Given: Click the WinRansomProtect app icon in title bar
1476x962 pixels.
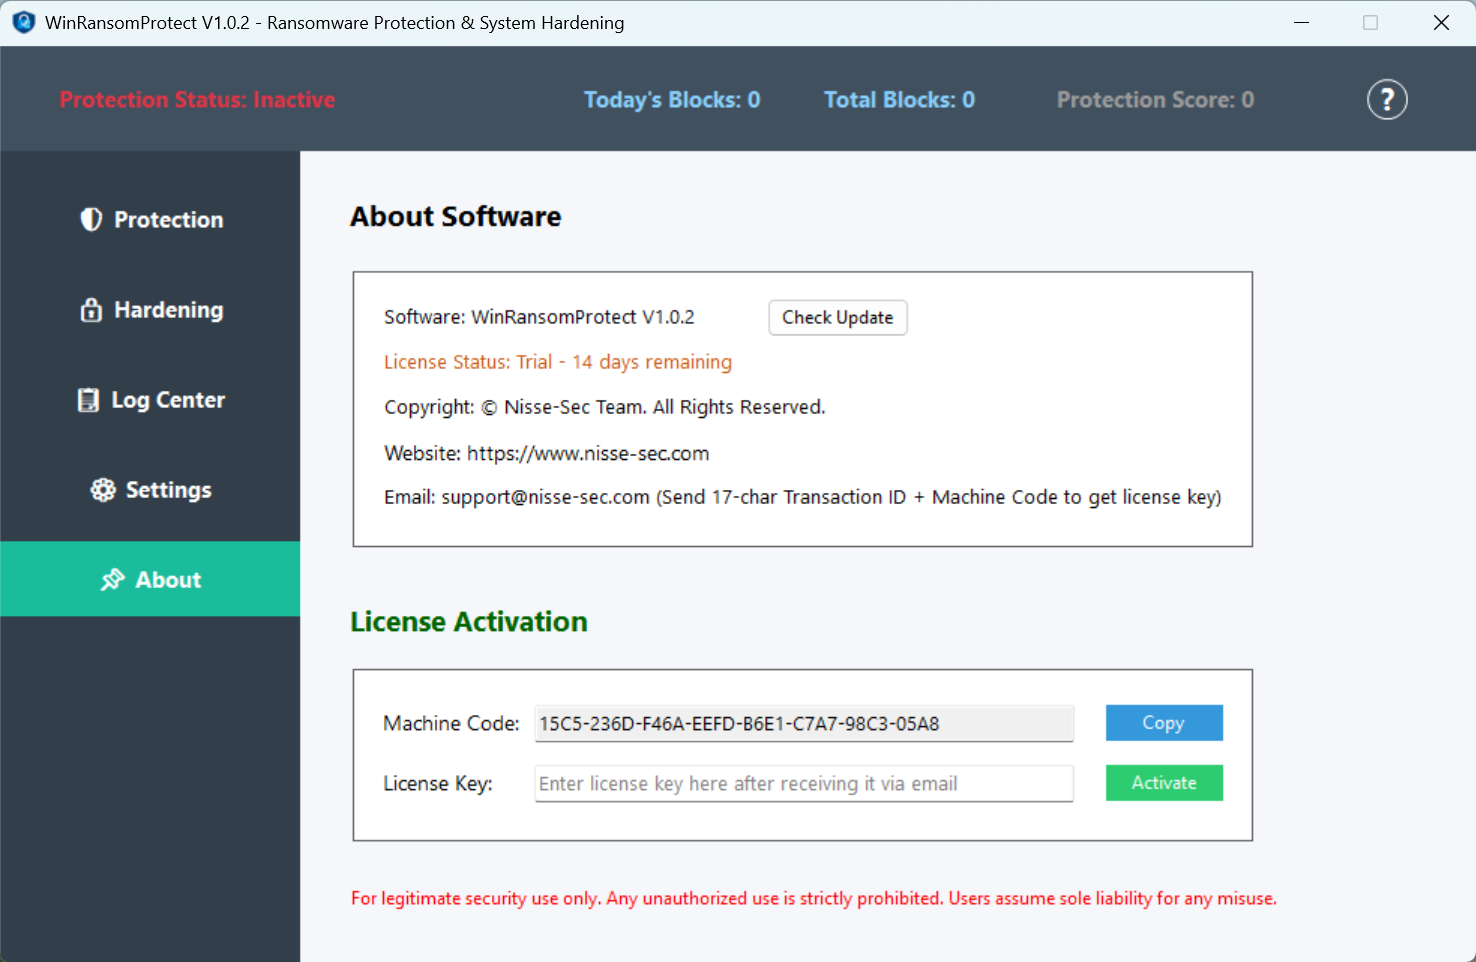Looking at the screenshot, I should tap(23, 22).
